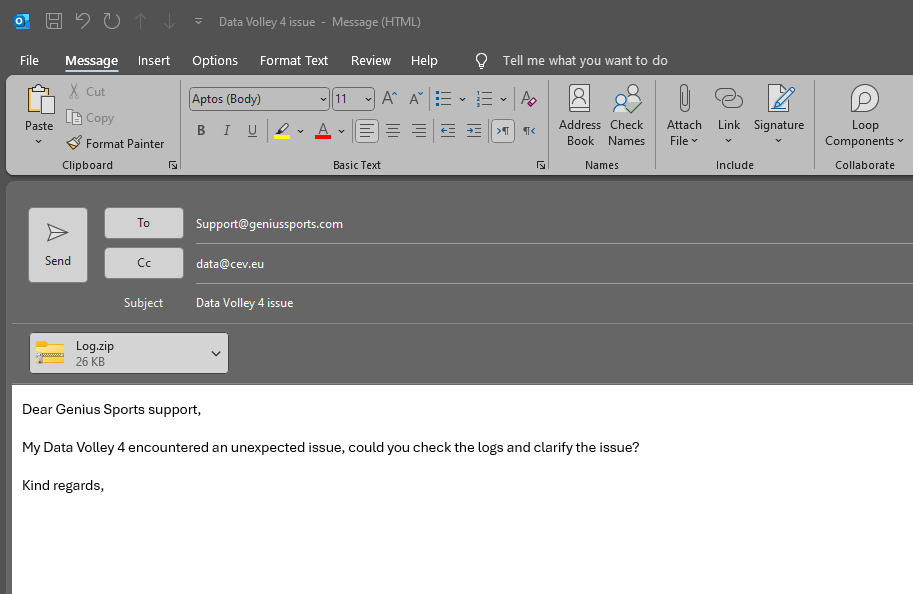
Task: Expand highlight color dropdown arrow
Action: pyautogui.click(x=300, y=131)
